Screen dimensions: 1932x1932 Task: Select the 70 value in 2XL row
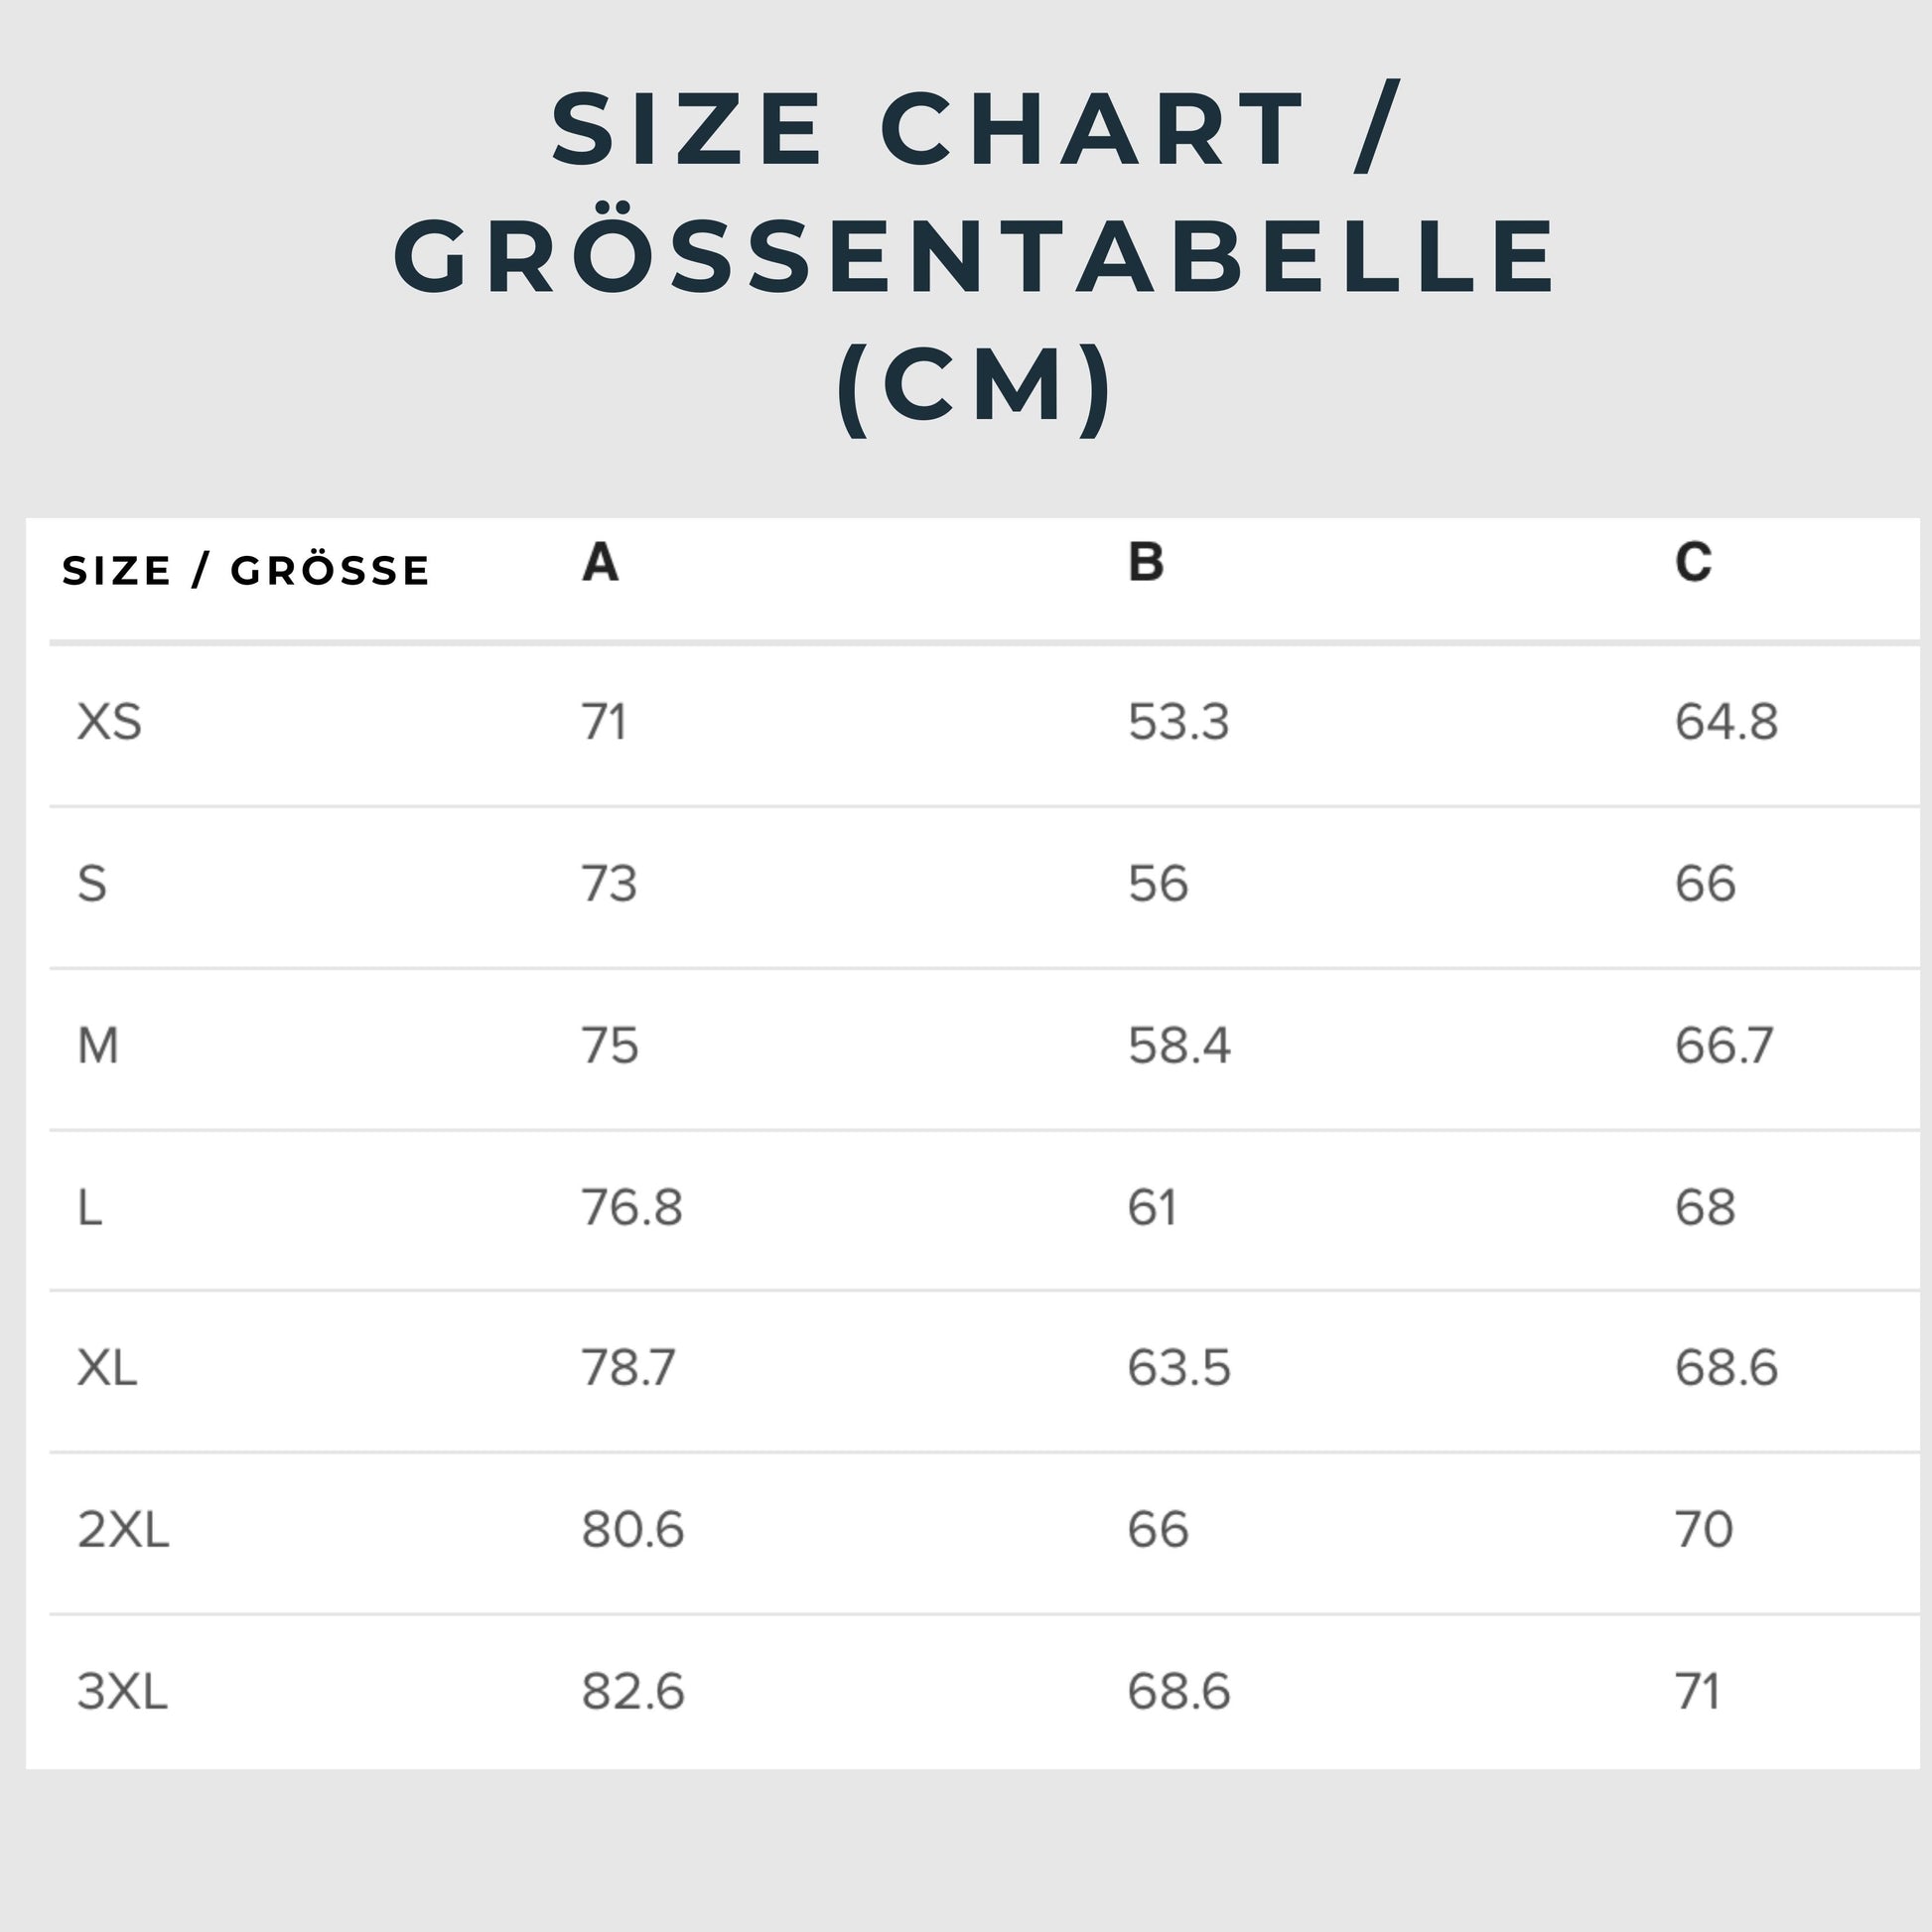click(1704, 1530)
